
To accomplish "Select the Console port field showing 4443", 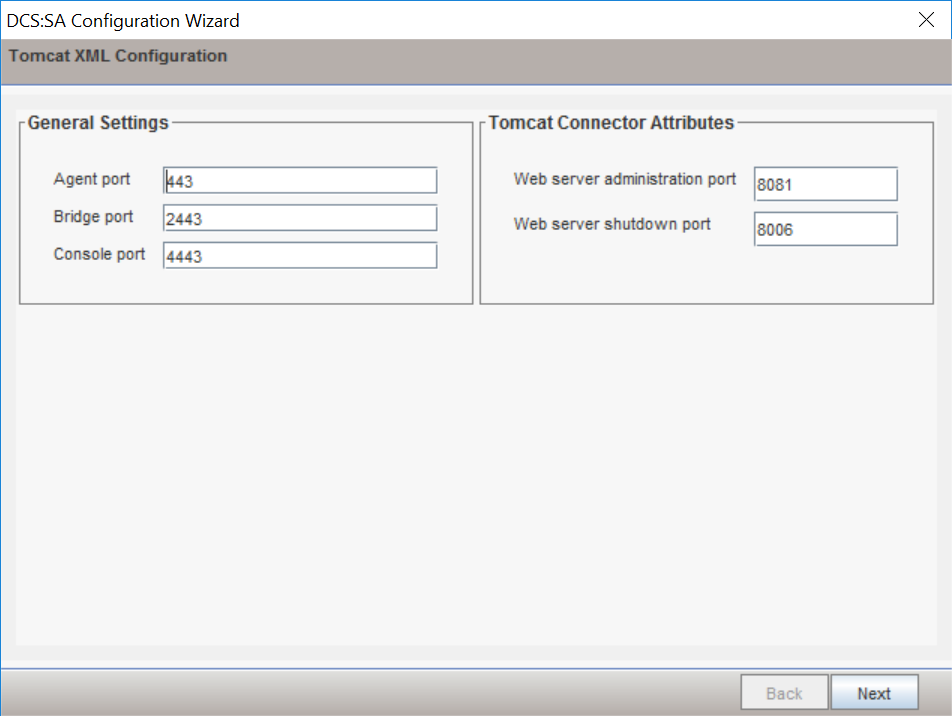I will coord(299,255).
